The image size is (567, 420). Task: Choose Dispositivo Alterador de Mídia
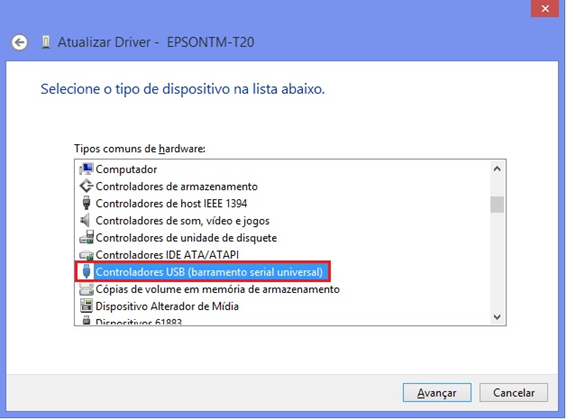pos(167,306)
